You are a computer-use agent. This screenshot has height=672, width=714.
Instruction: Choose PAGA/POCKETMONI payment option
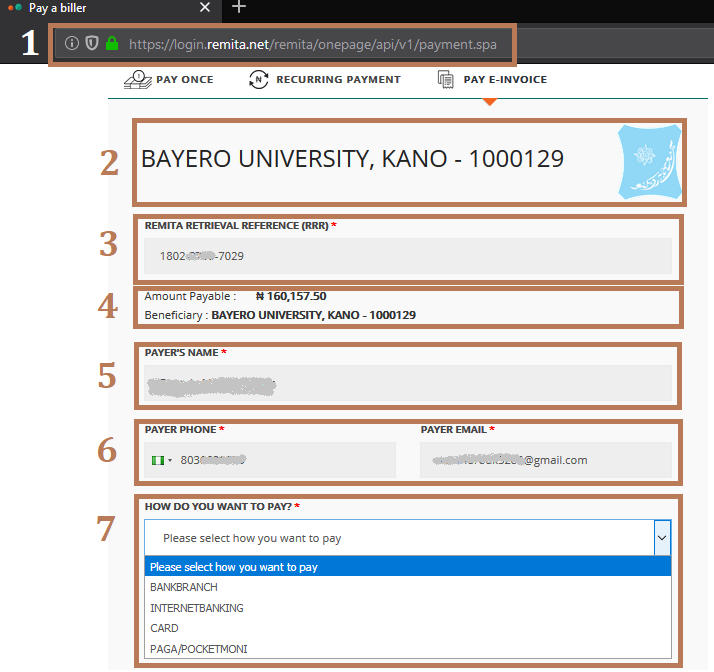(x=198, y=649)
